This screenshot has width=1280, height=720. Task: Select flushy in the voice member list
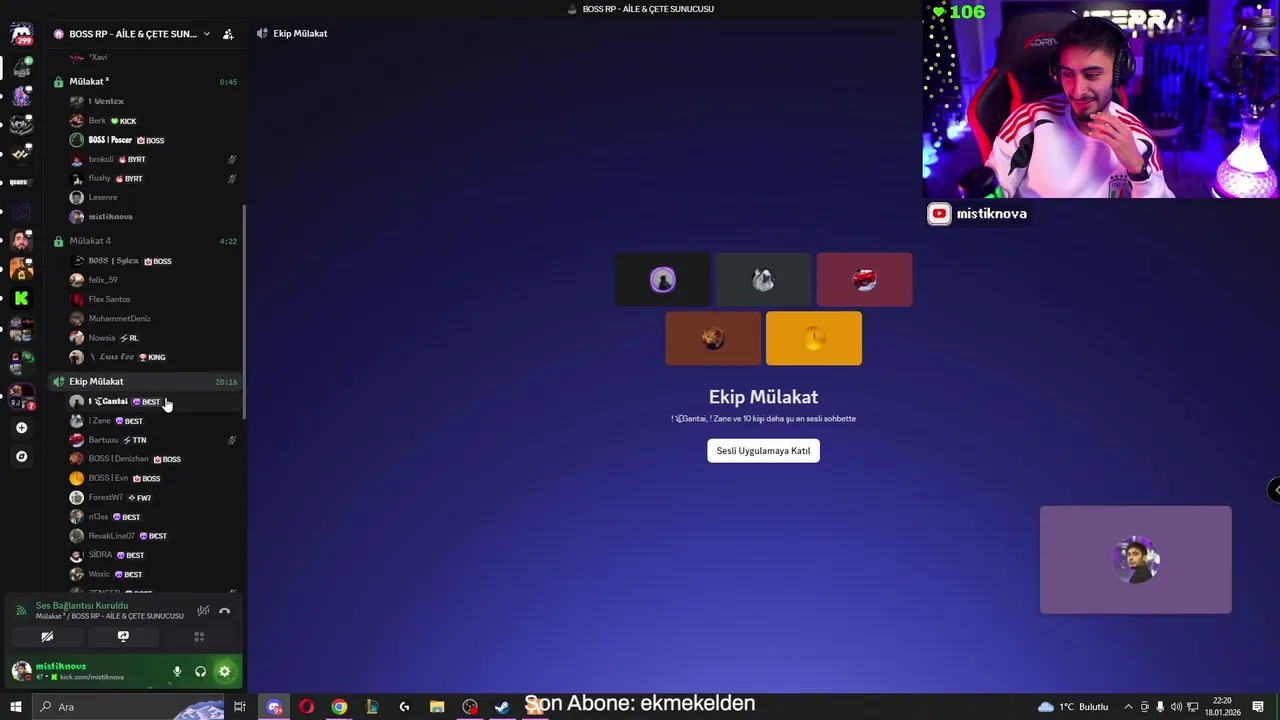pos(154,179)
